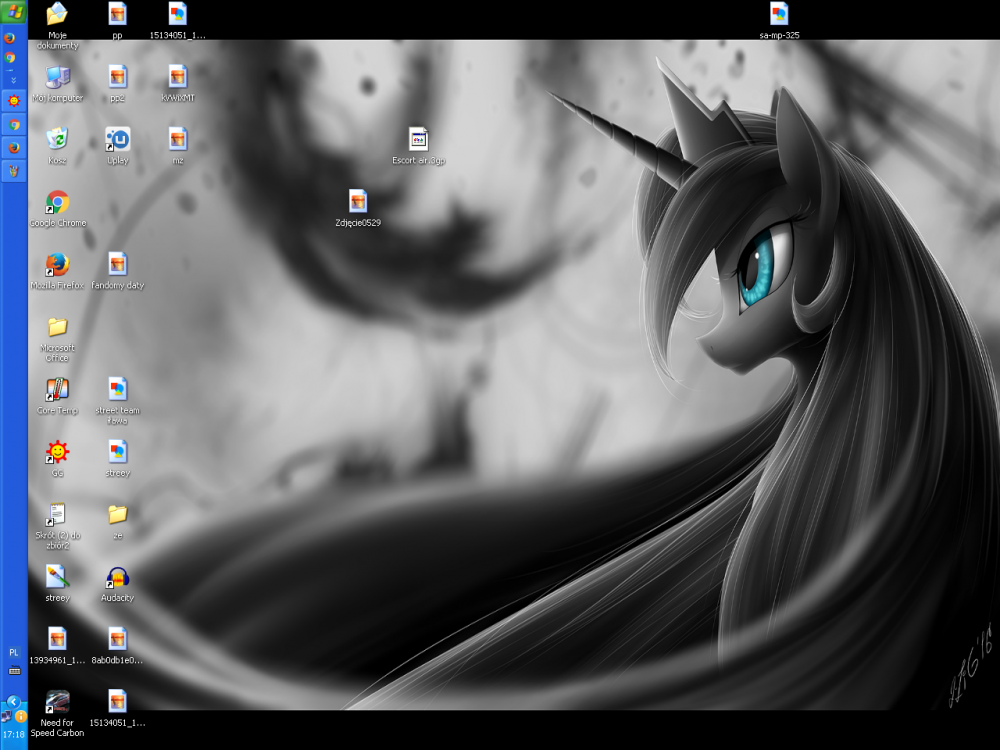Select the Google Chrome desktop shortcut
This screenshot has height=750, width=1000.
(x=57, y=202)
